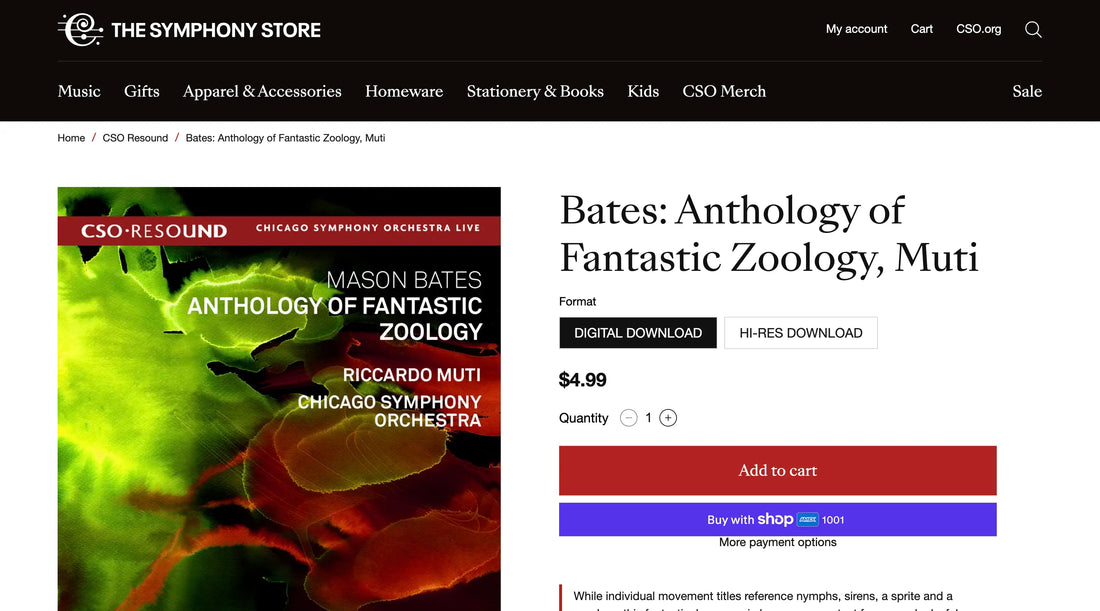View CSO Merch items

pyautogui.click(x=724, y=91)
